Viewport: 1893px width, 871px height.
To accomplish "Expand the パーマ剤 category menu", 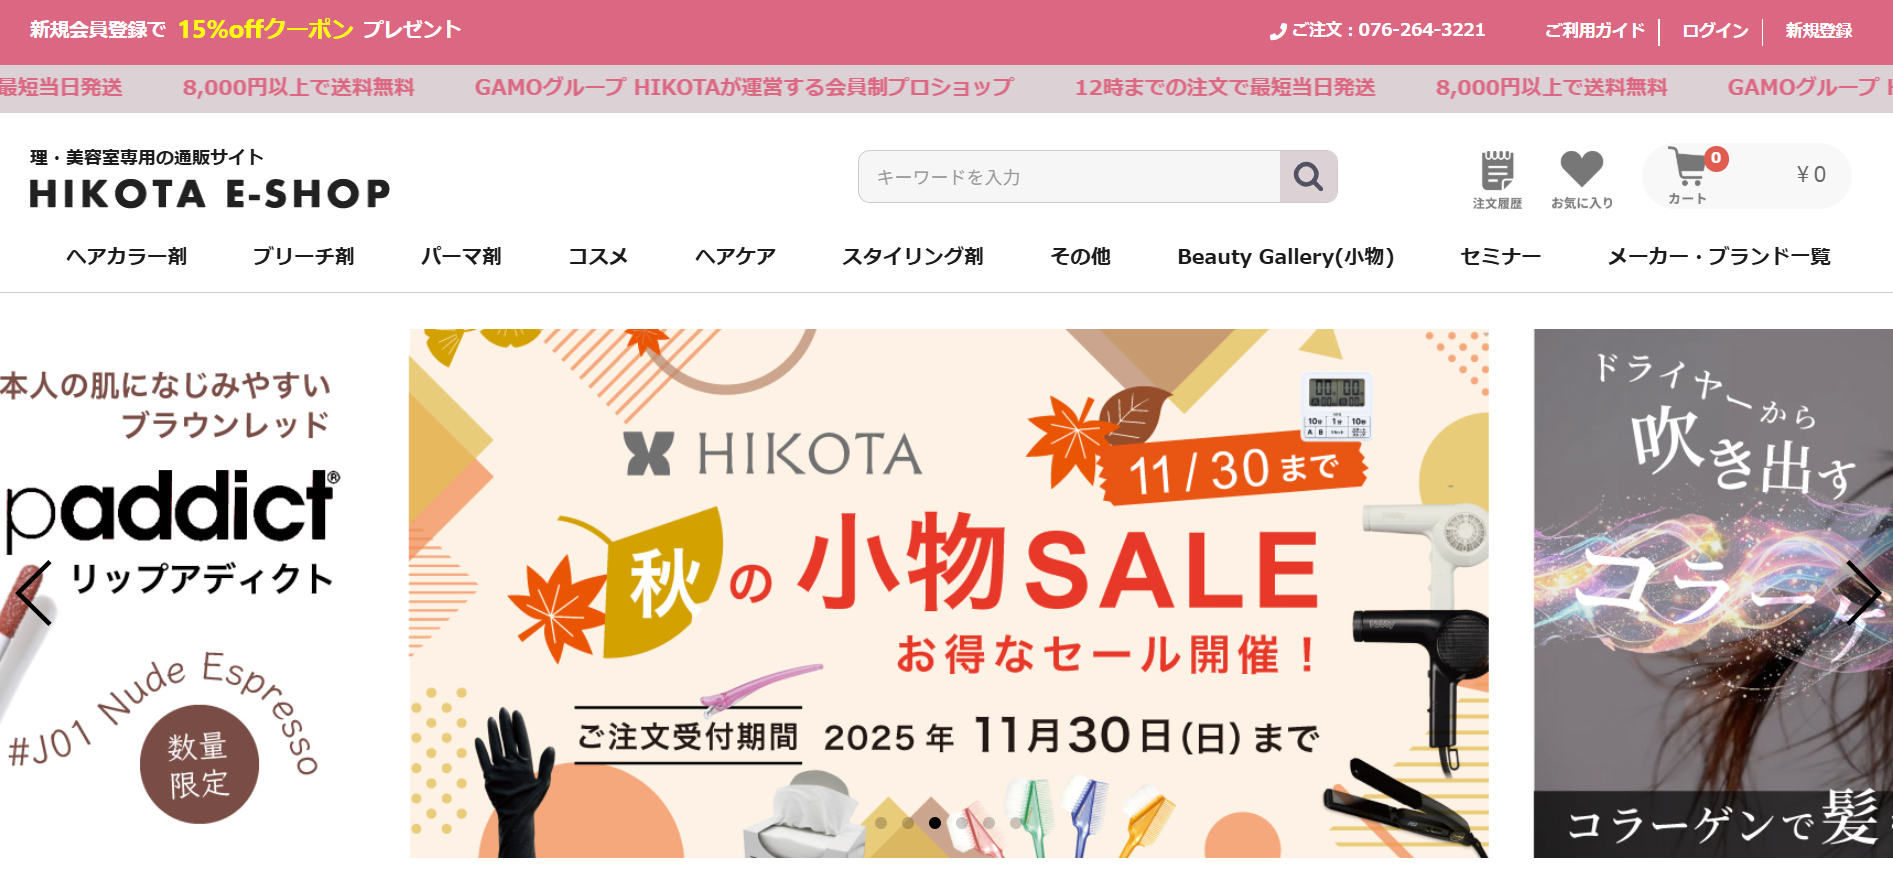I will point(461,257).
